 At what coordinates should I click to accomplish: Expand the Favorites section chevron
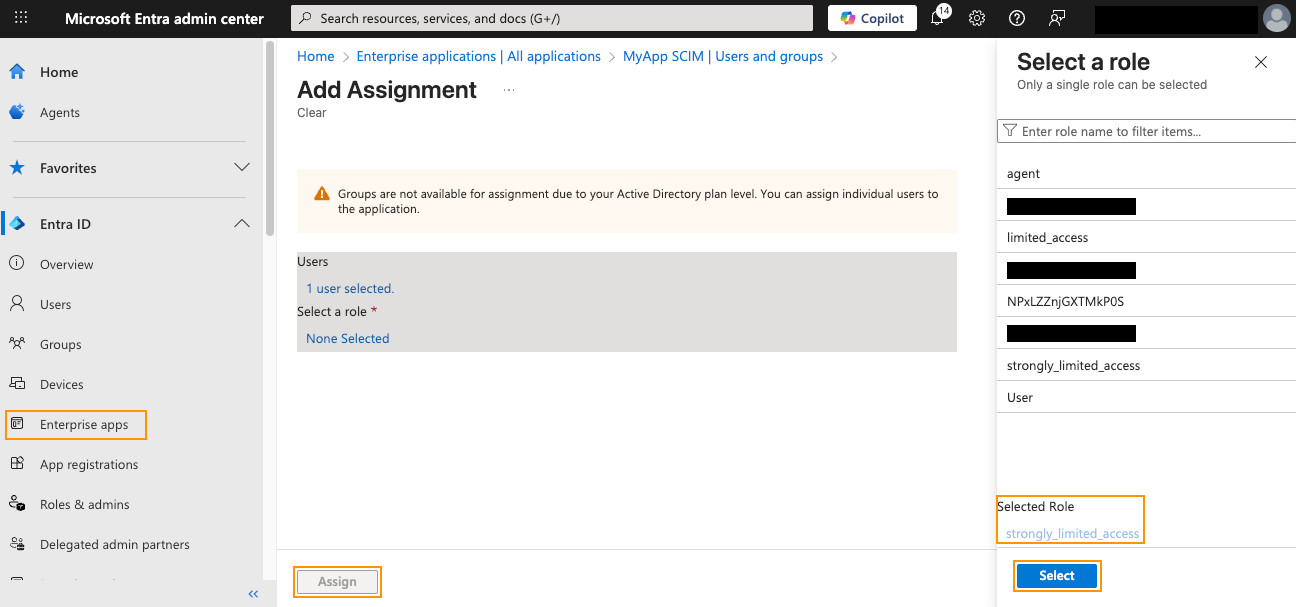coord(241,167)
